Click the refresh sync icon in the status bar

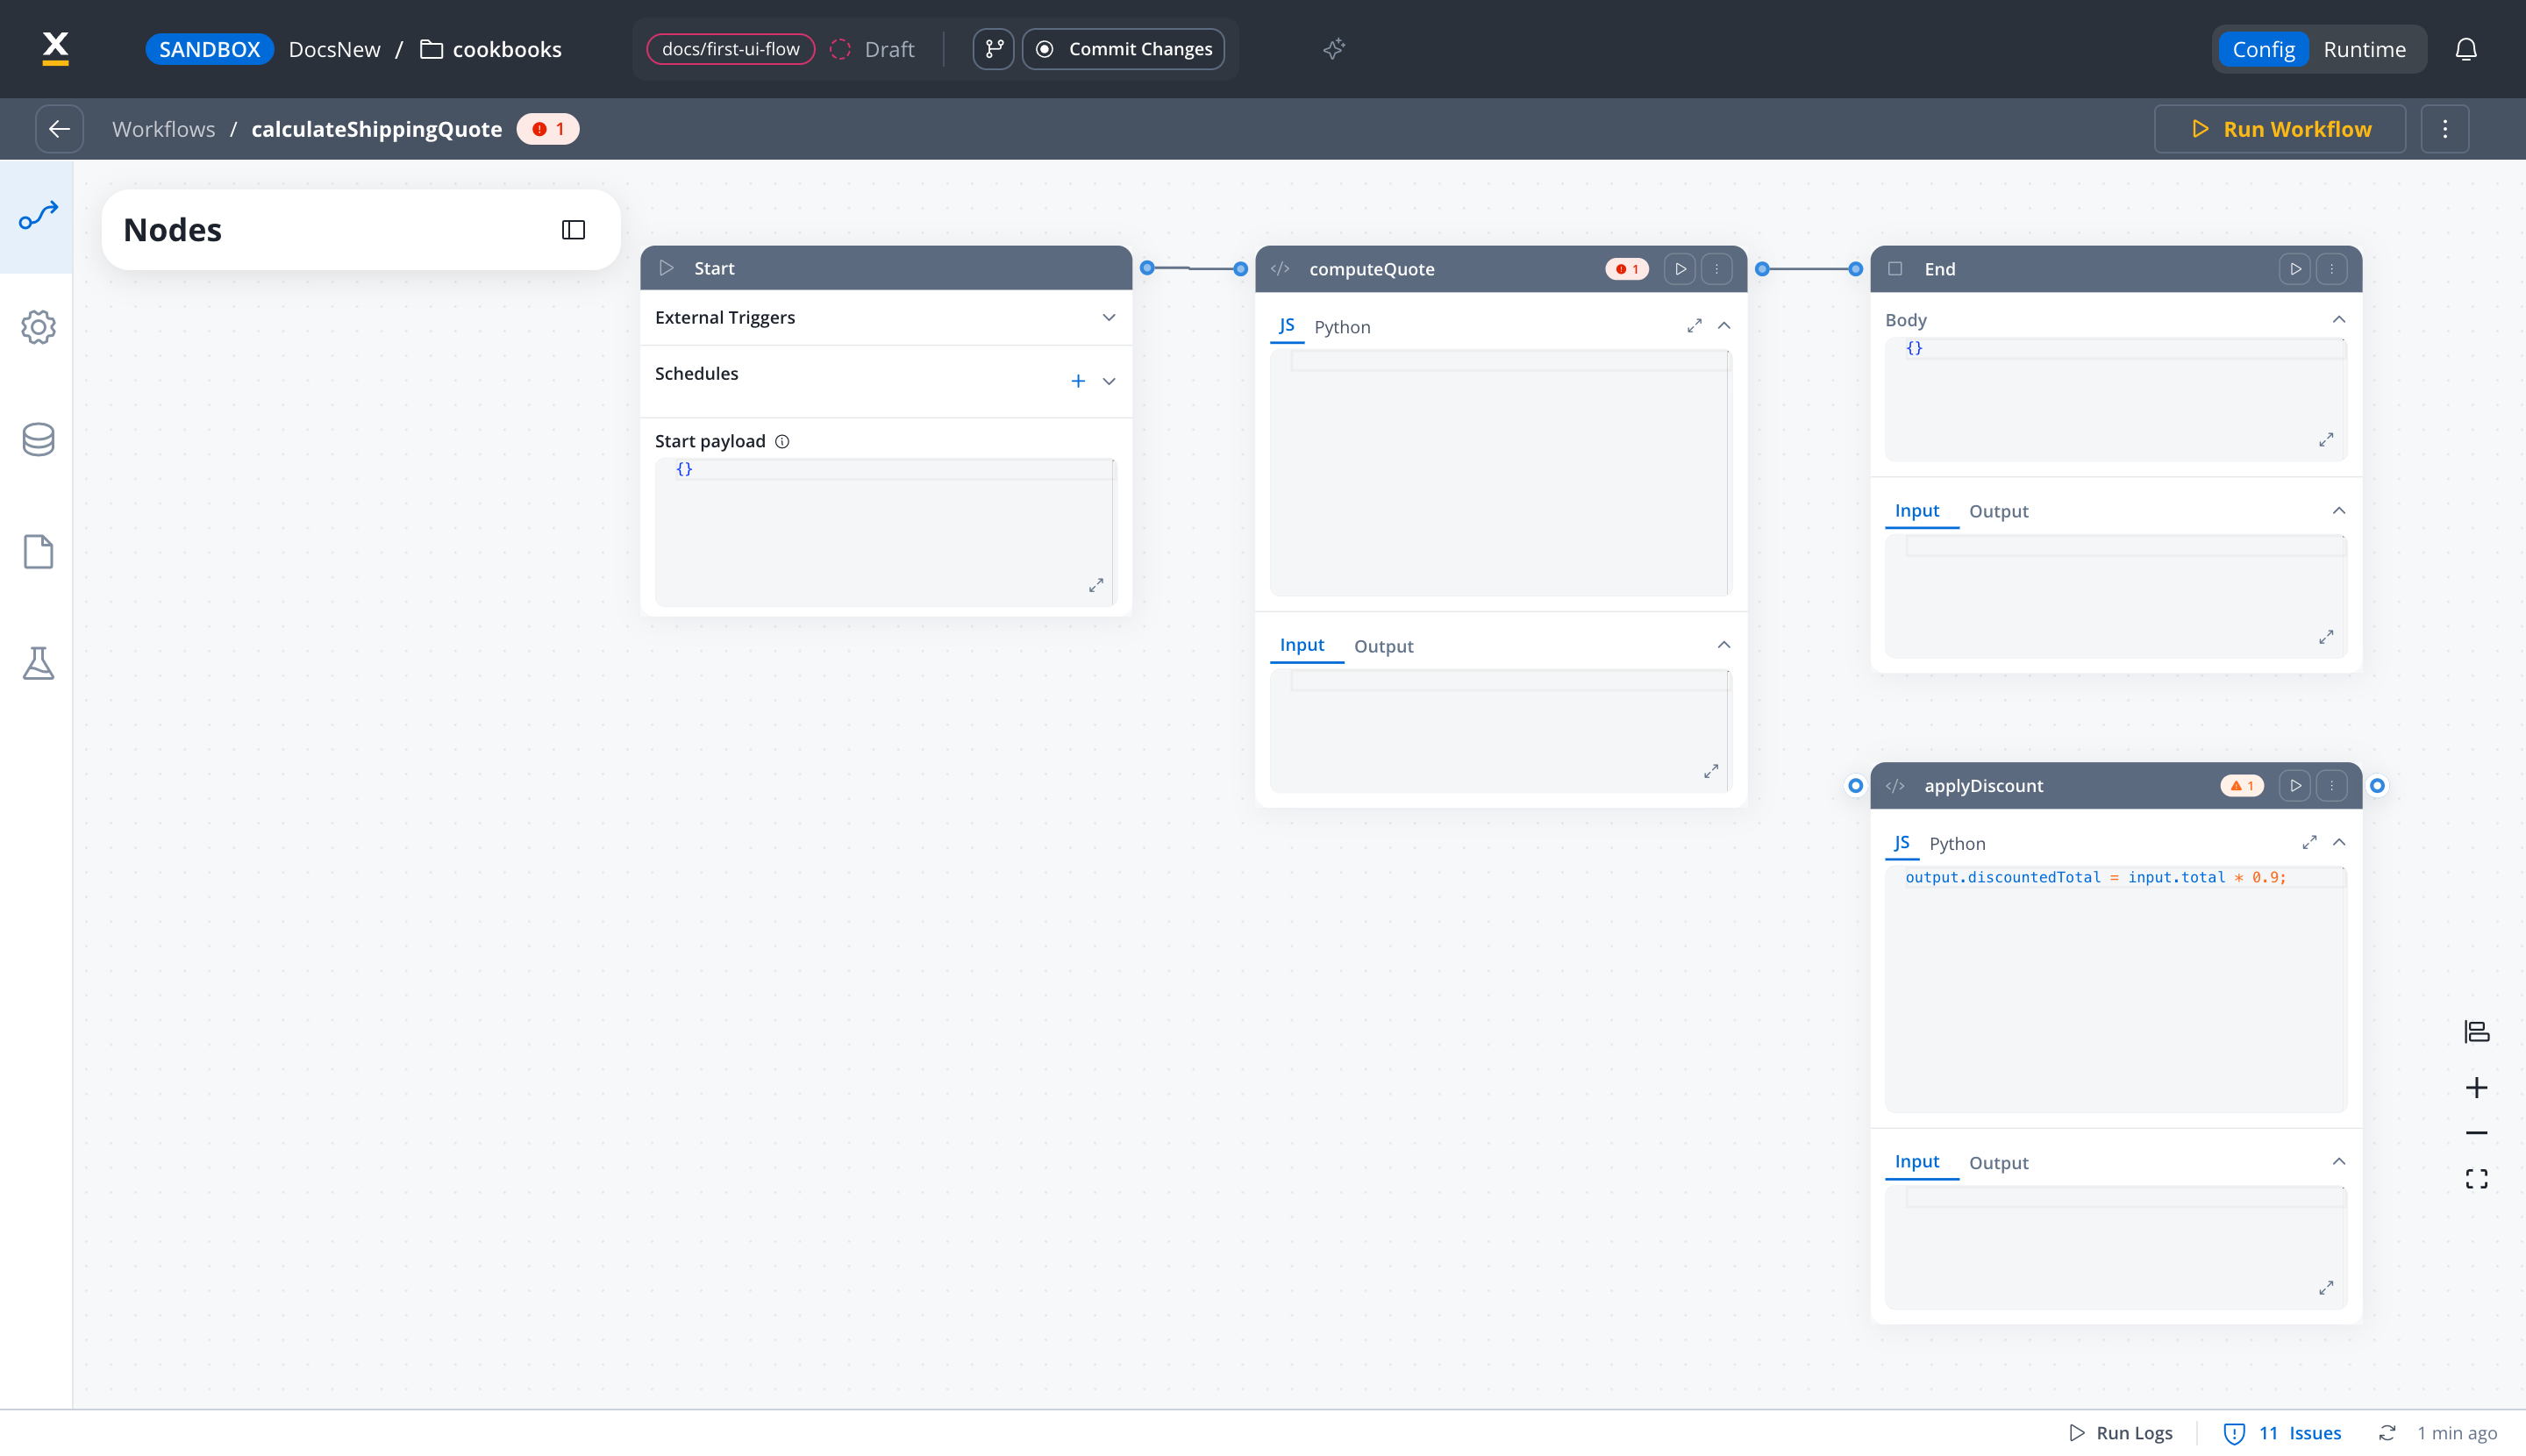pyautogui.click(x=2387, y=1433)
